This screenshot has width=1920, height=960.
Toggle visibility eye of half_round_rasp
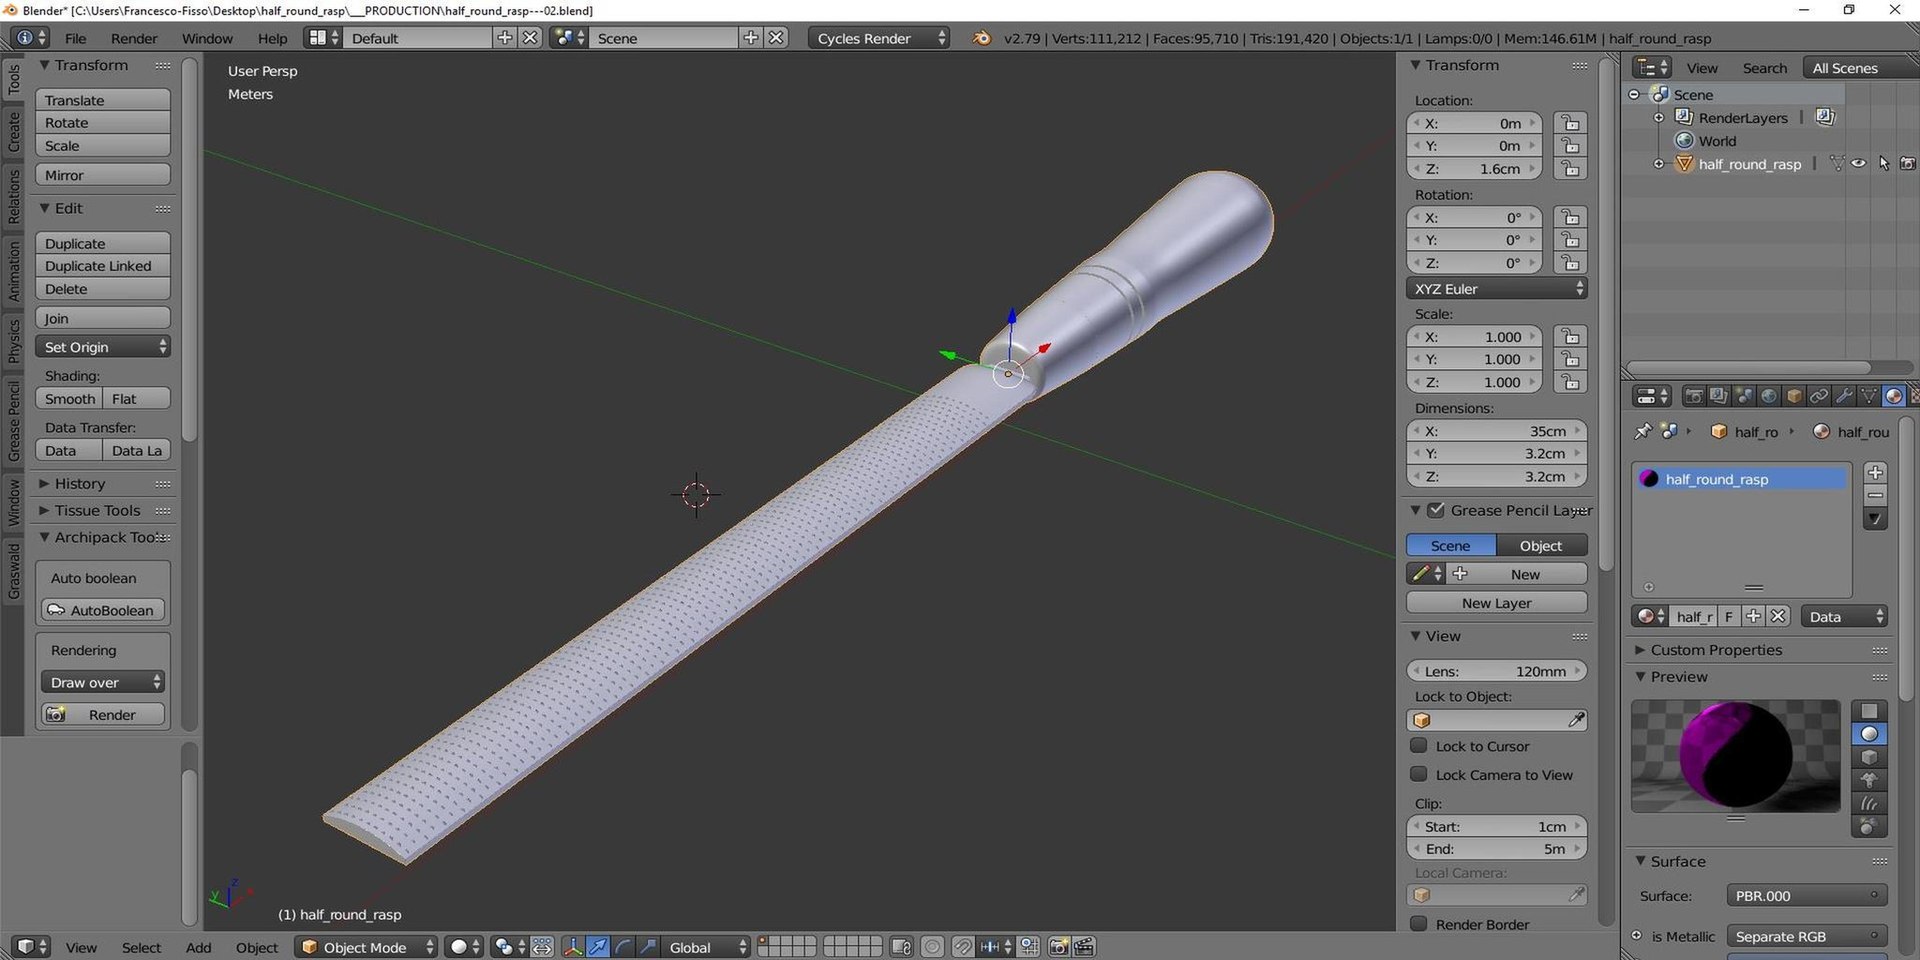(1858, 164)
